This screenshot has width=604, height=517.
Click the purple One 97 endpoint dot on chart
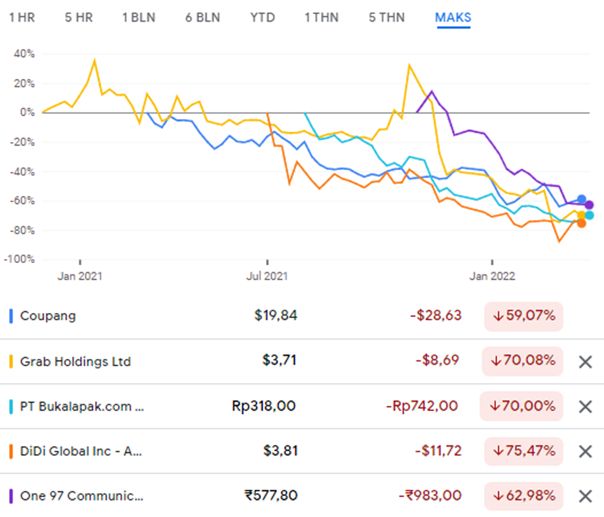[x=589, y=205]
